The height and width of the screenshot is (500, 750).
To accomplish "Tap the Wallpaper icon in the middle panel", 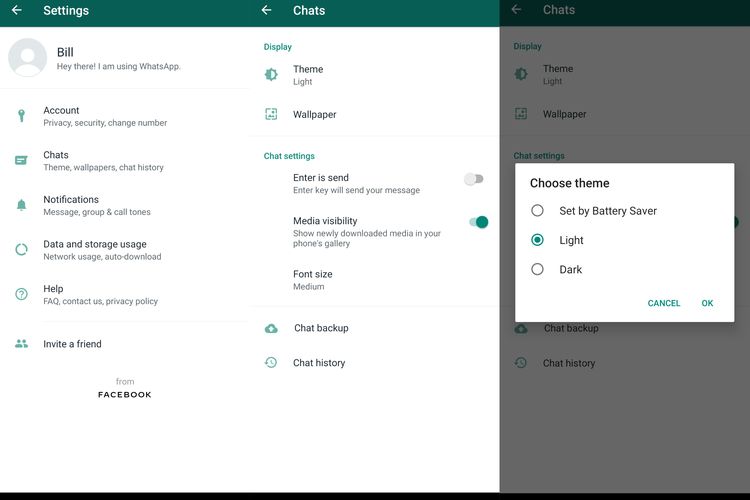I will [x=271, y=114].
